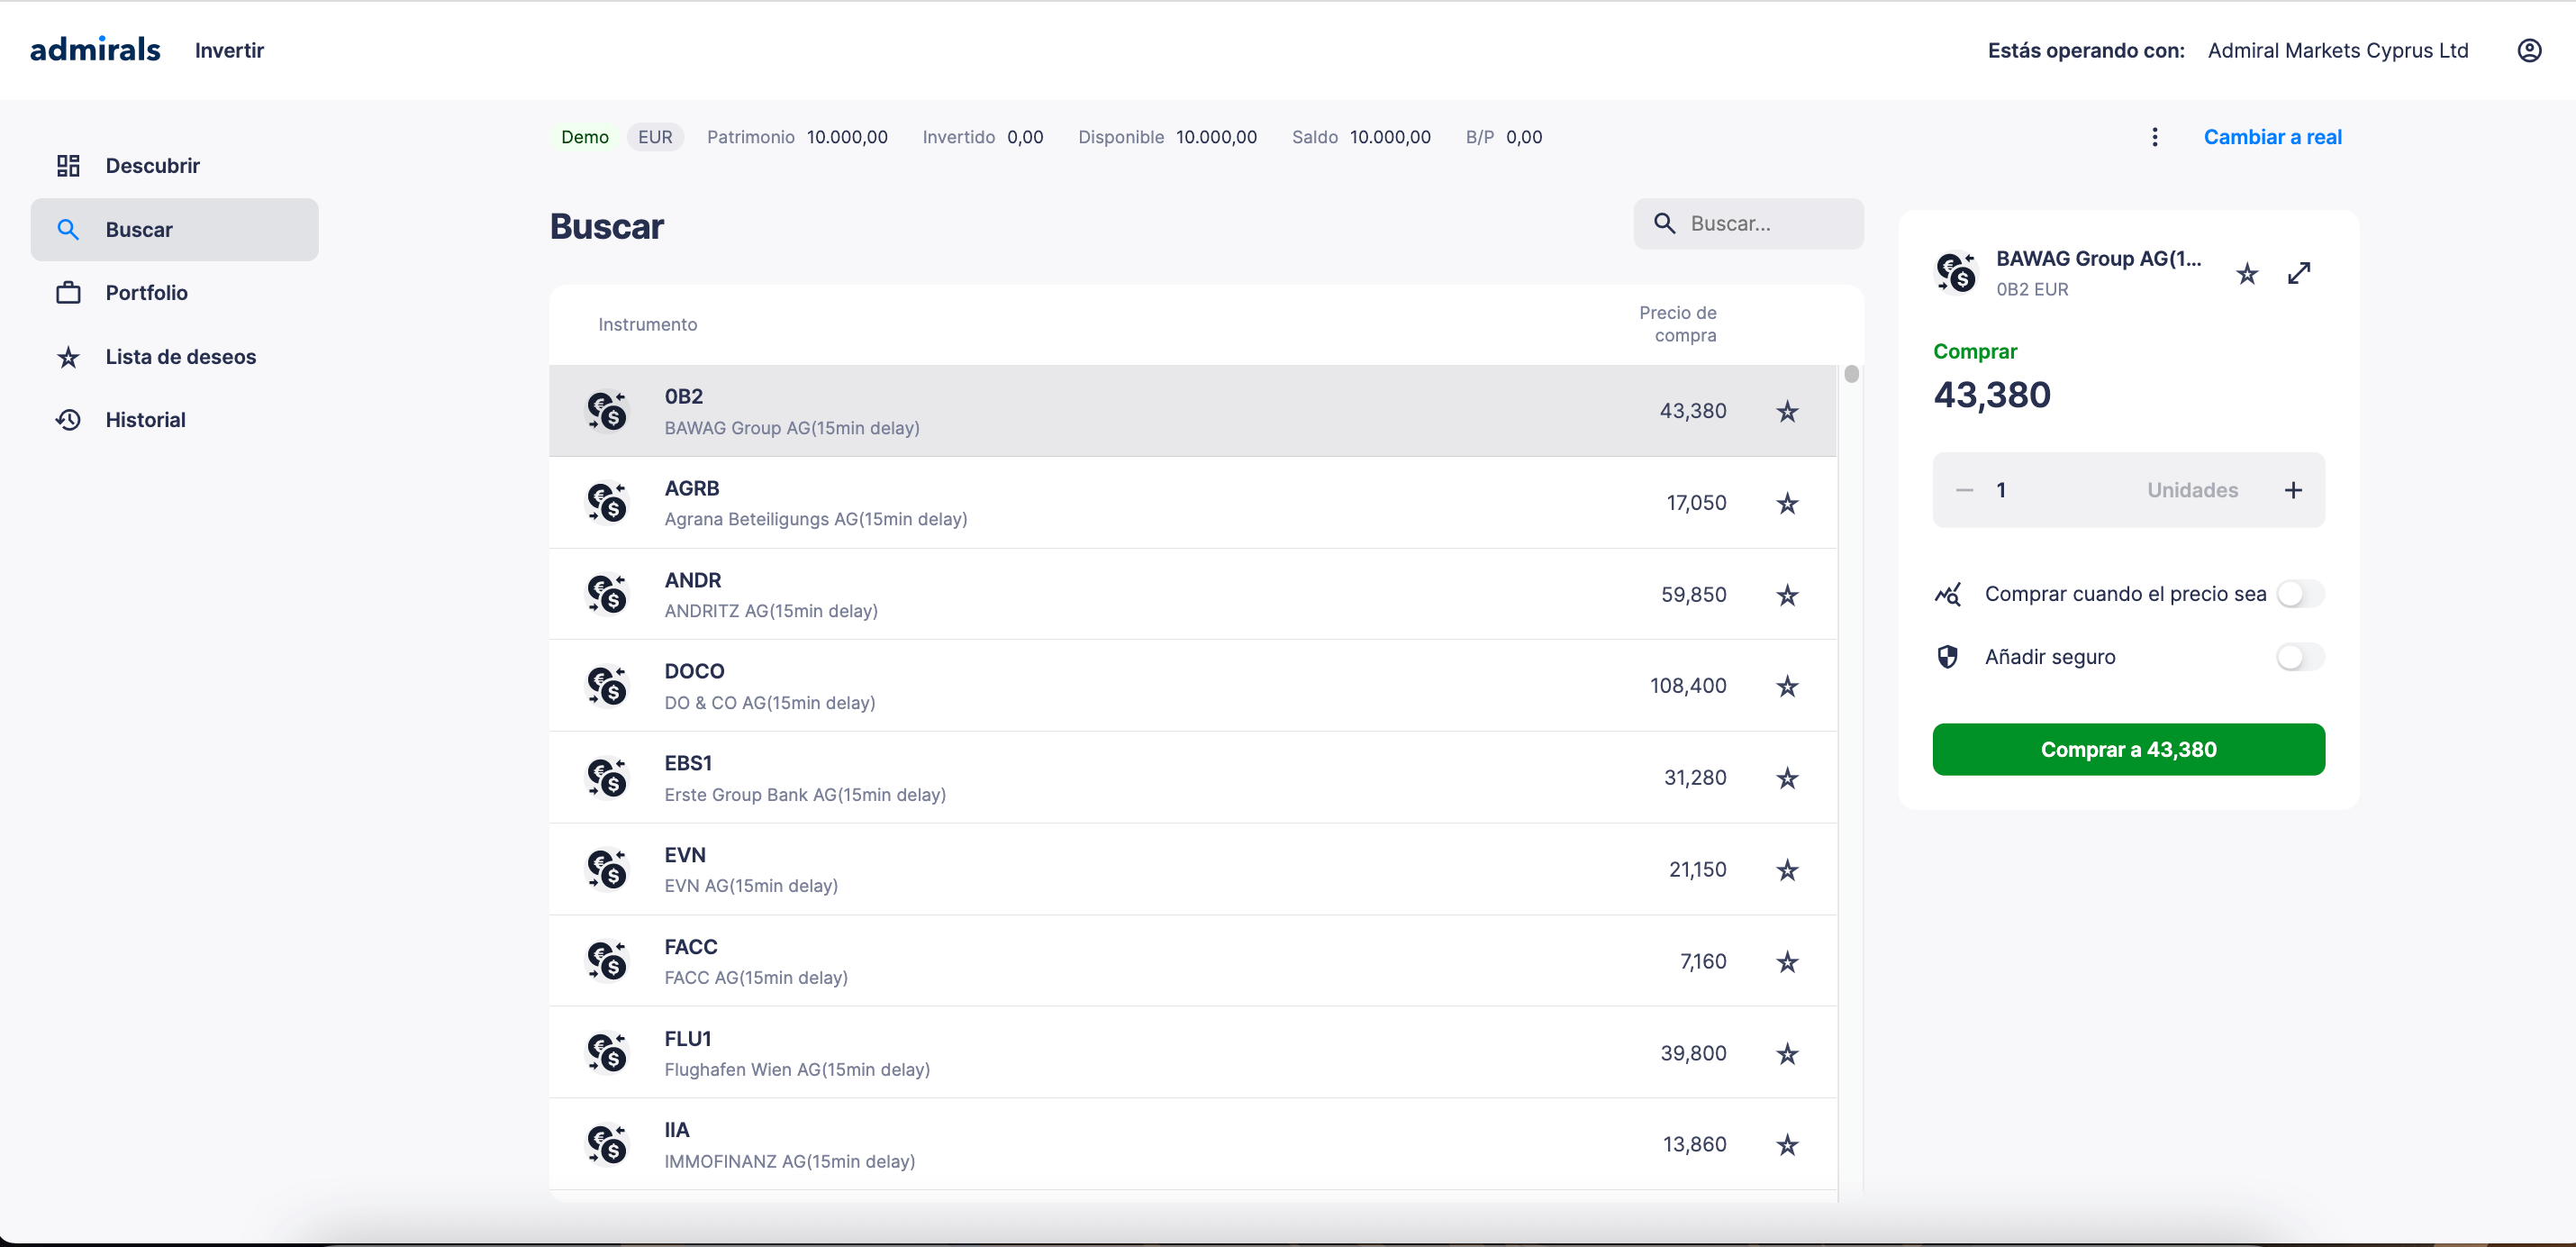The height and width of the screenshot is (1247, 2576).
Task: Click the AGRB currency exchange icon
Action: [x=607, y=503]
